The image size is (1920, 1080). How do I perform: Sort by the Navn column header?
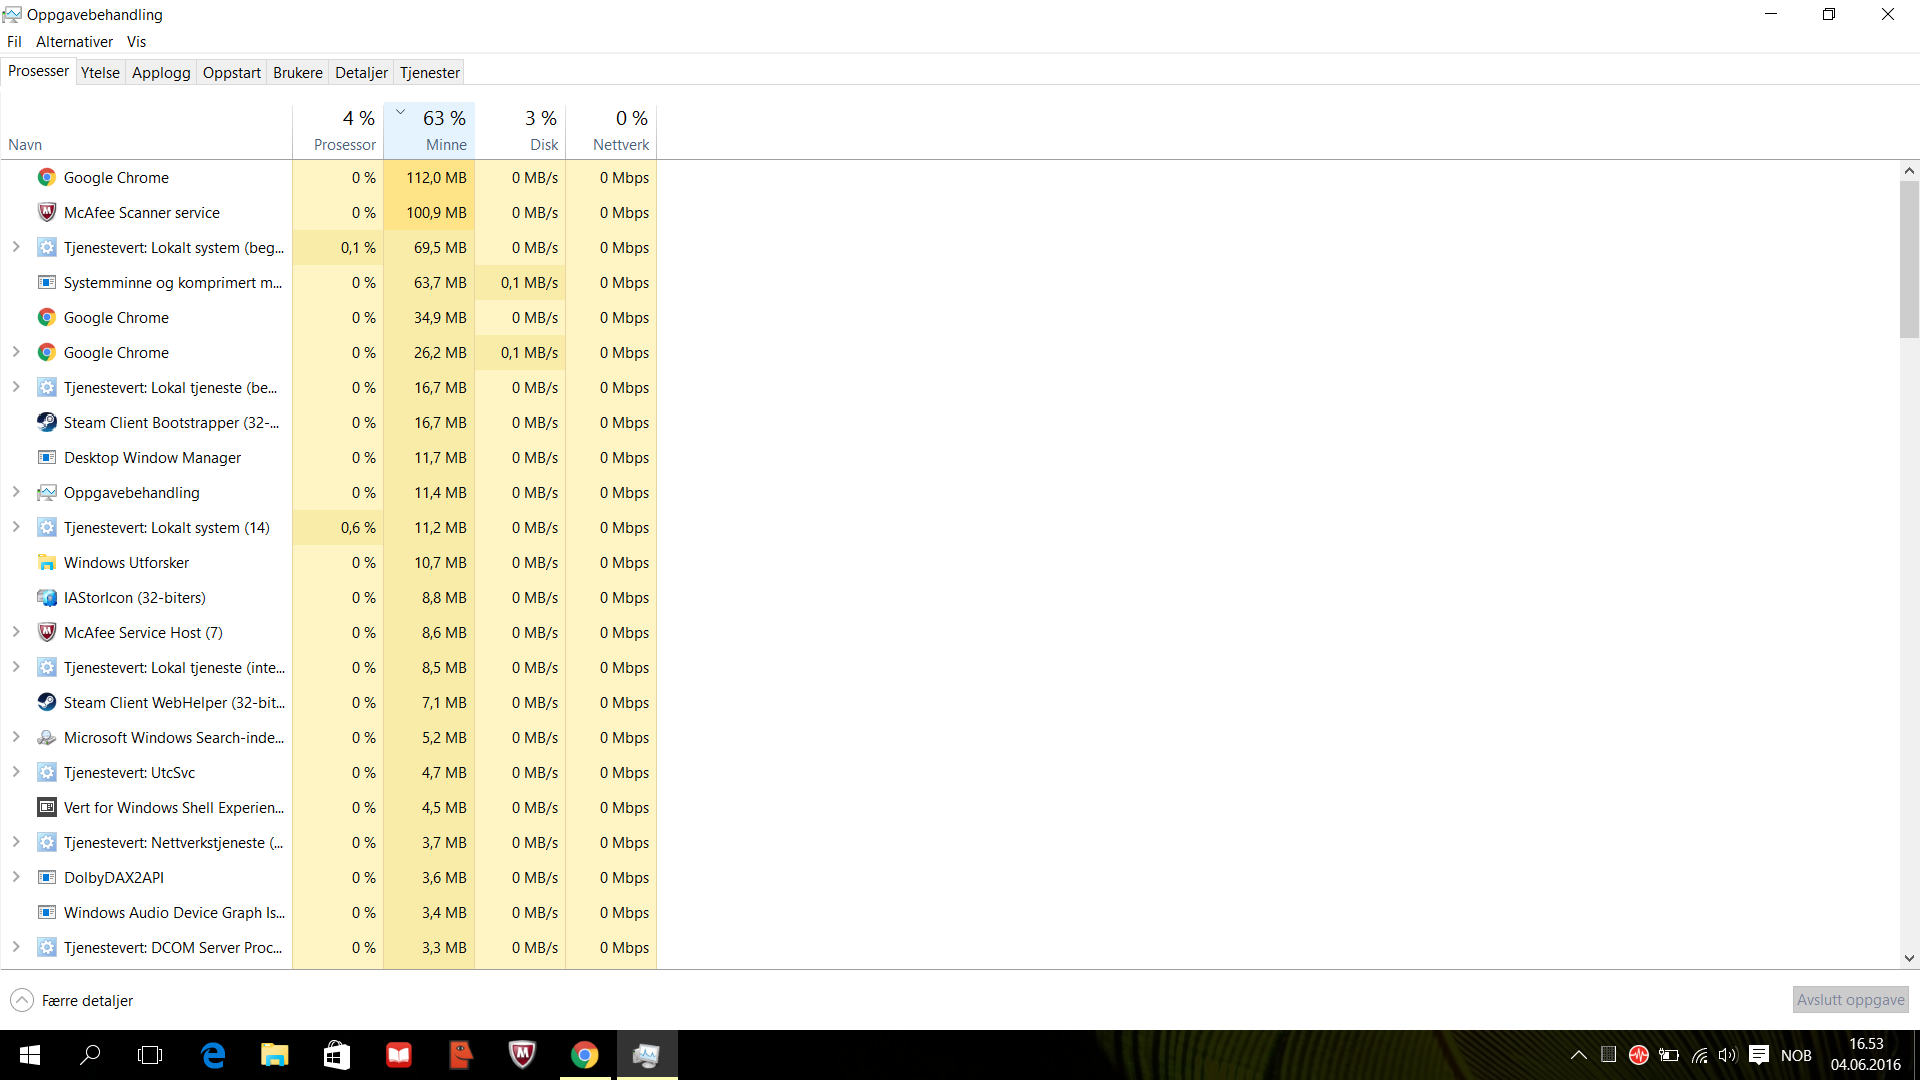pos(146,130)
